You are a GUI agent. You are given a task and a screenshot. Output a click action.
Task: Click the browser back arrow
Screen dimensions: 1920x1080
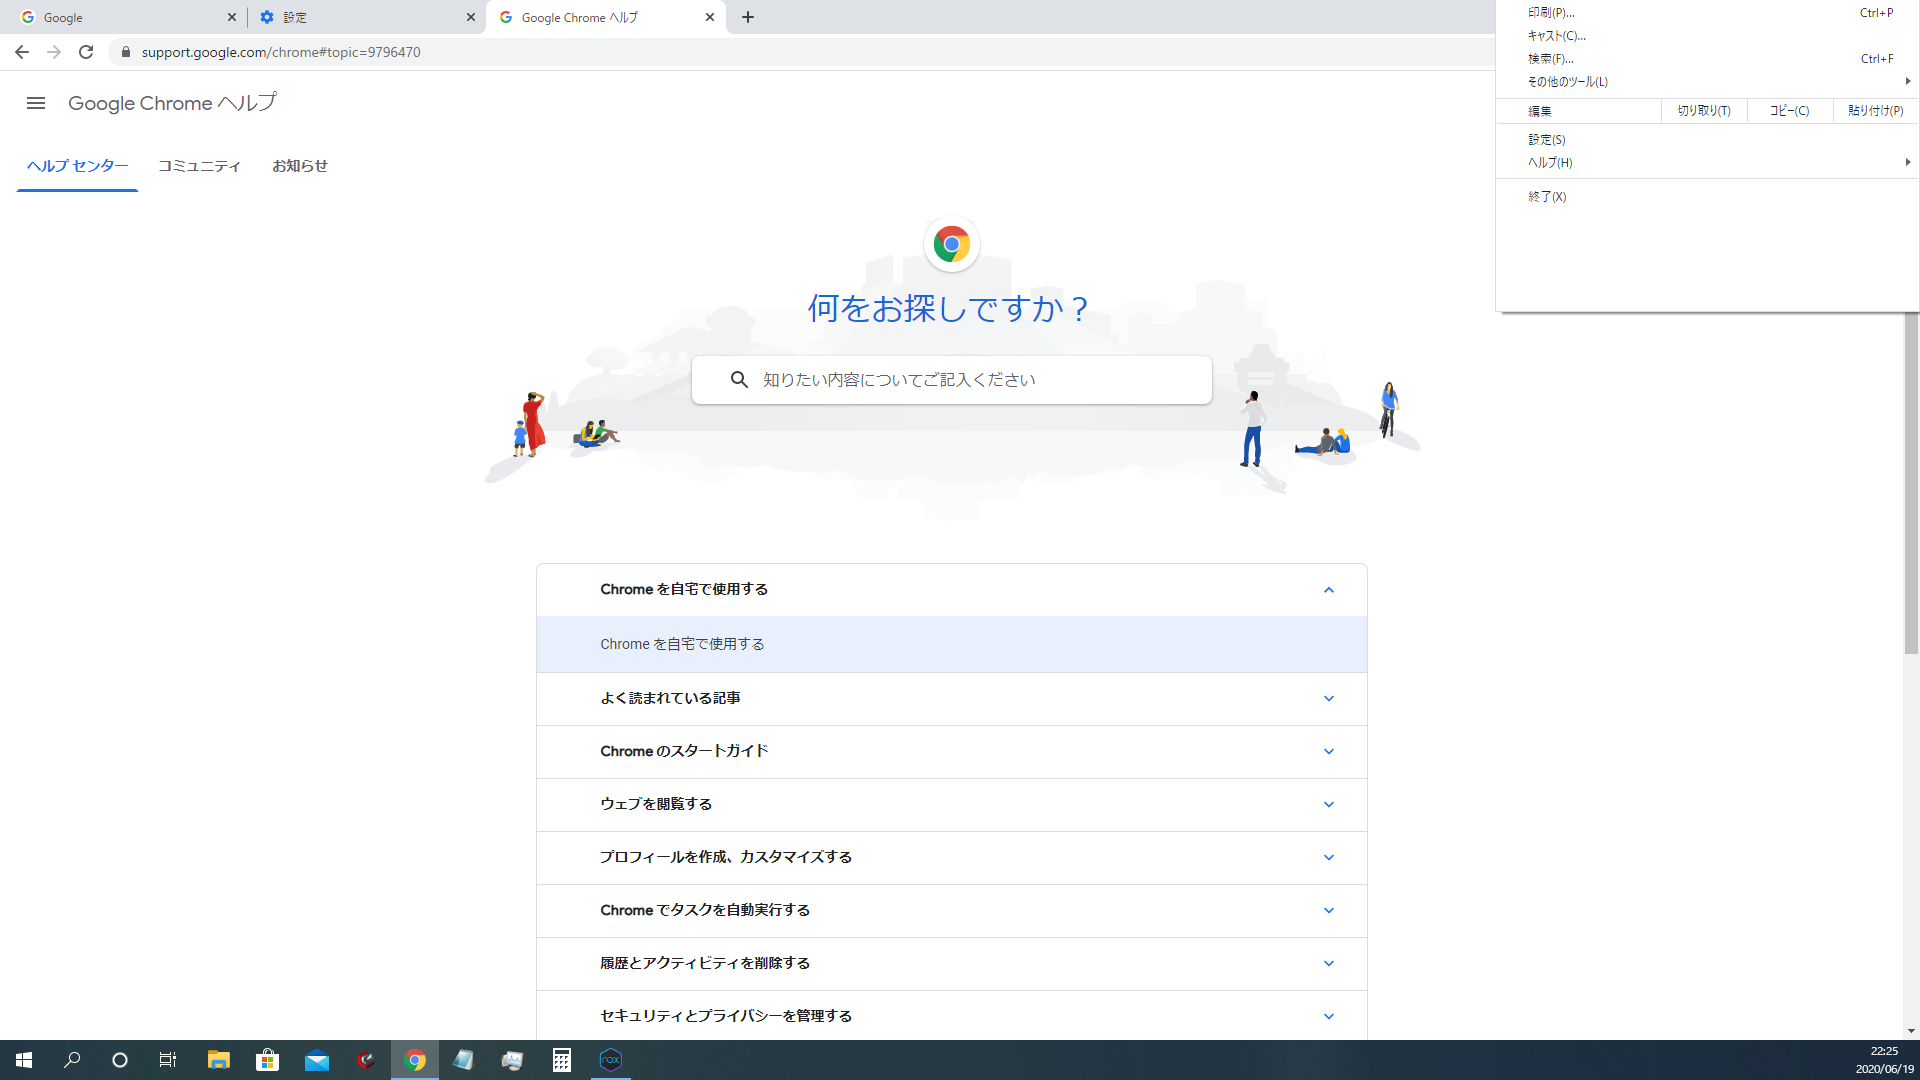point(22,52)
